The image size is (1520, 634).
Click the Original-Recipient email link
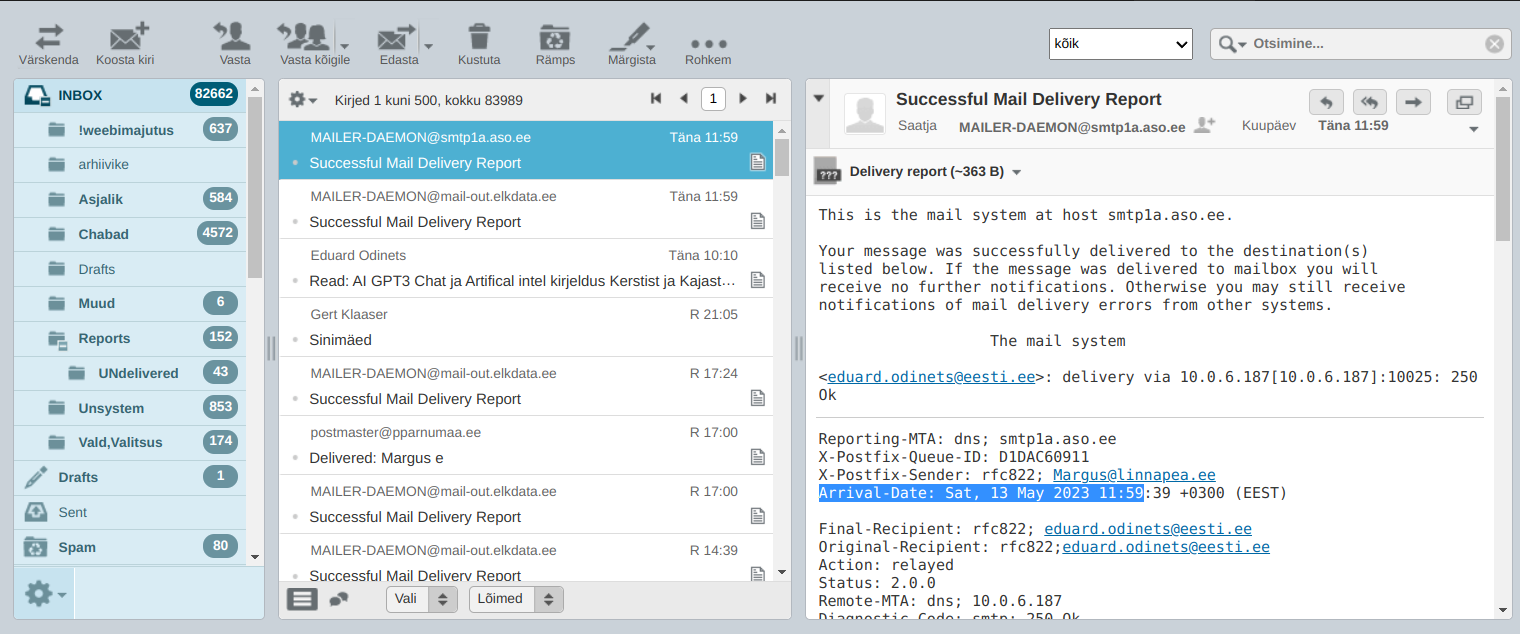pos(1166,547)
